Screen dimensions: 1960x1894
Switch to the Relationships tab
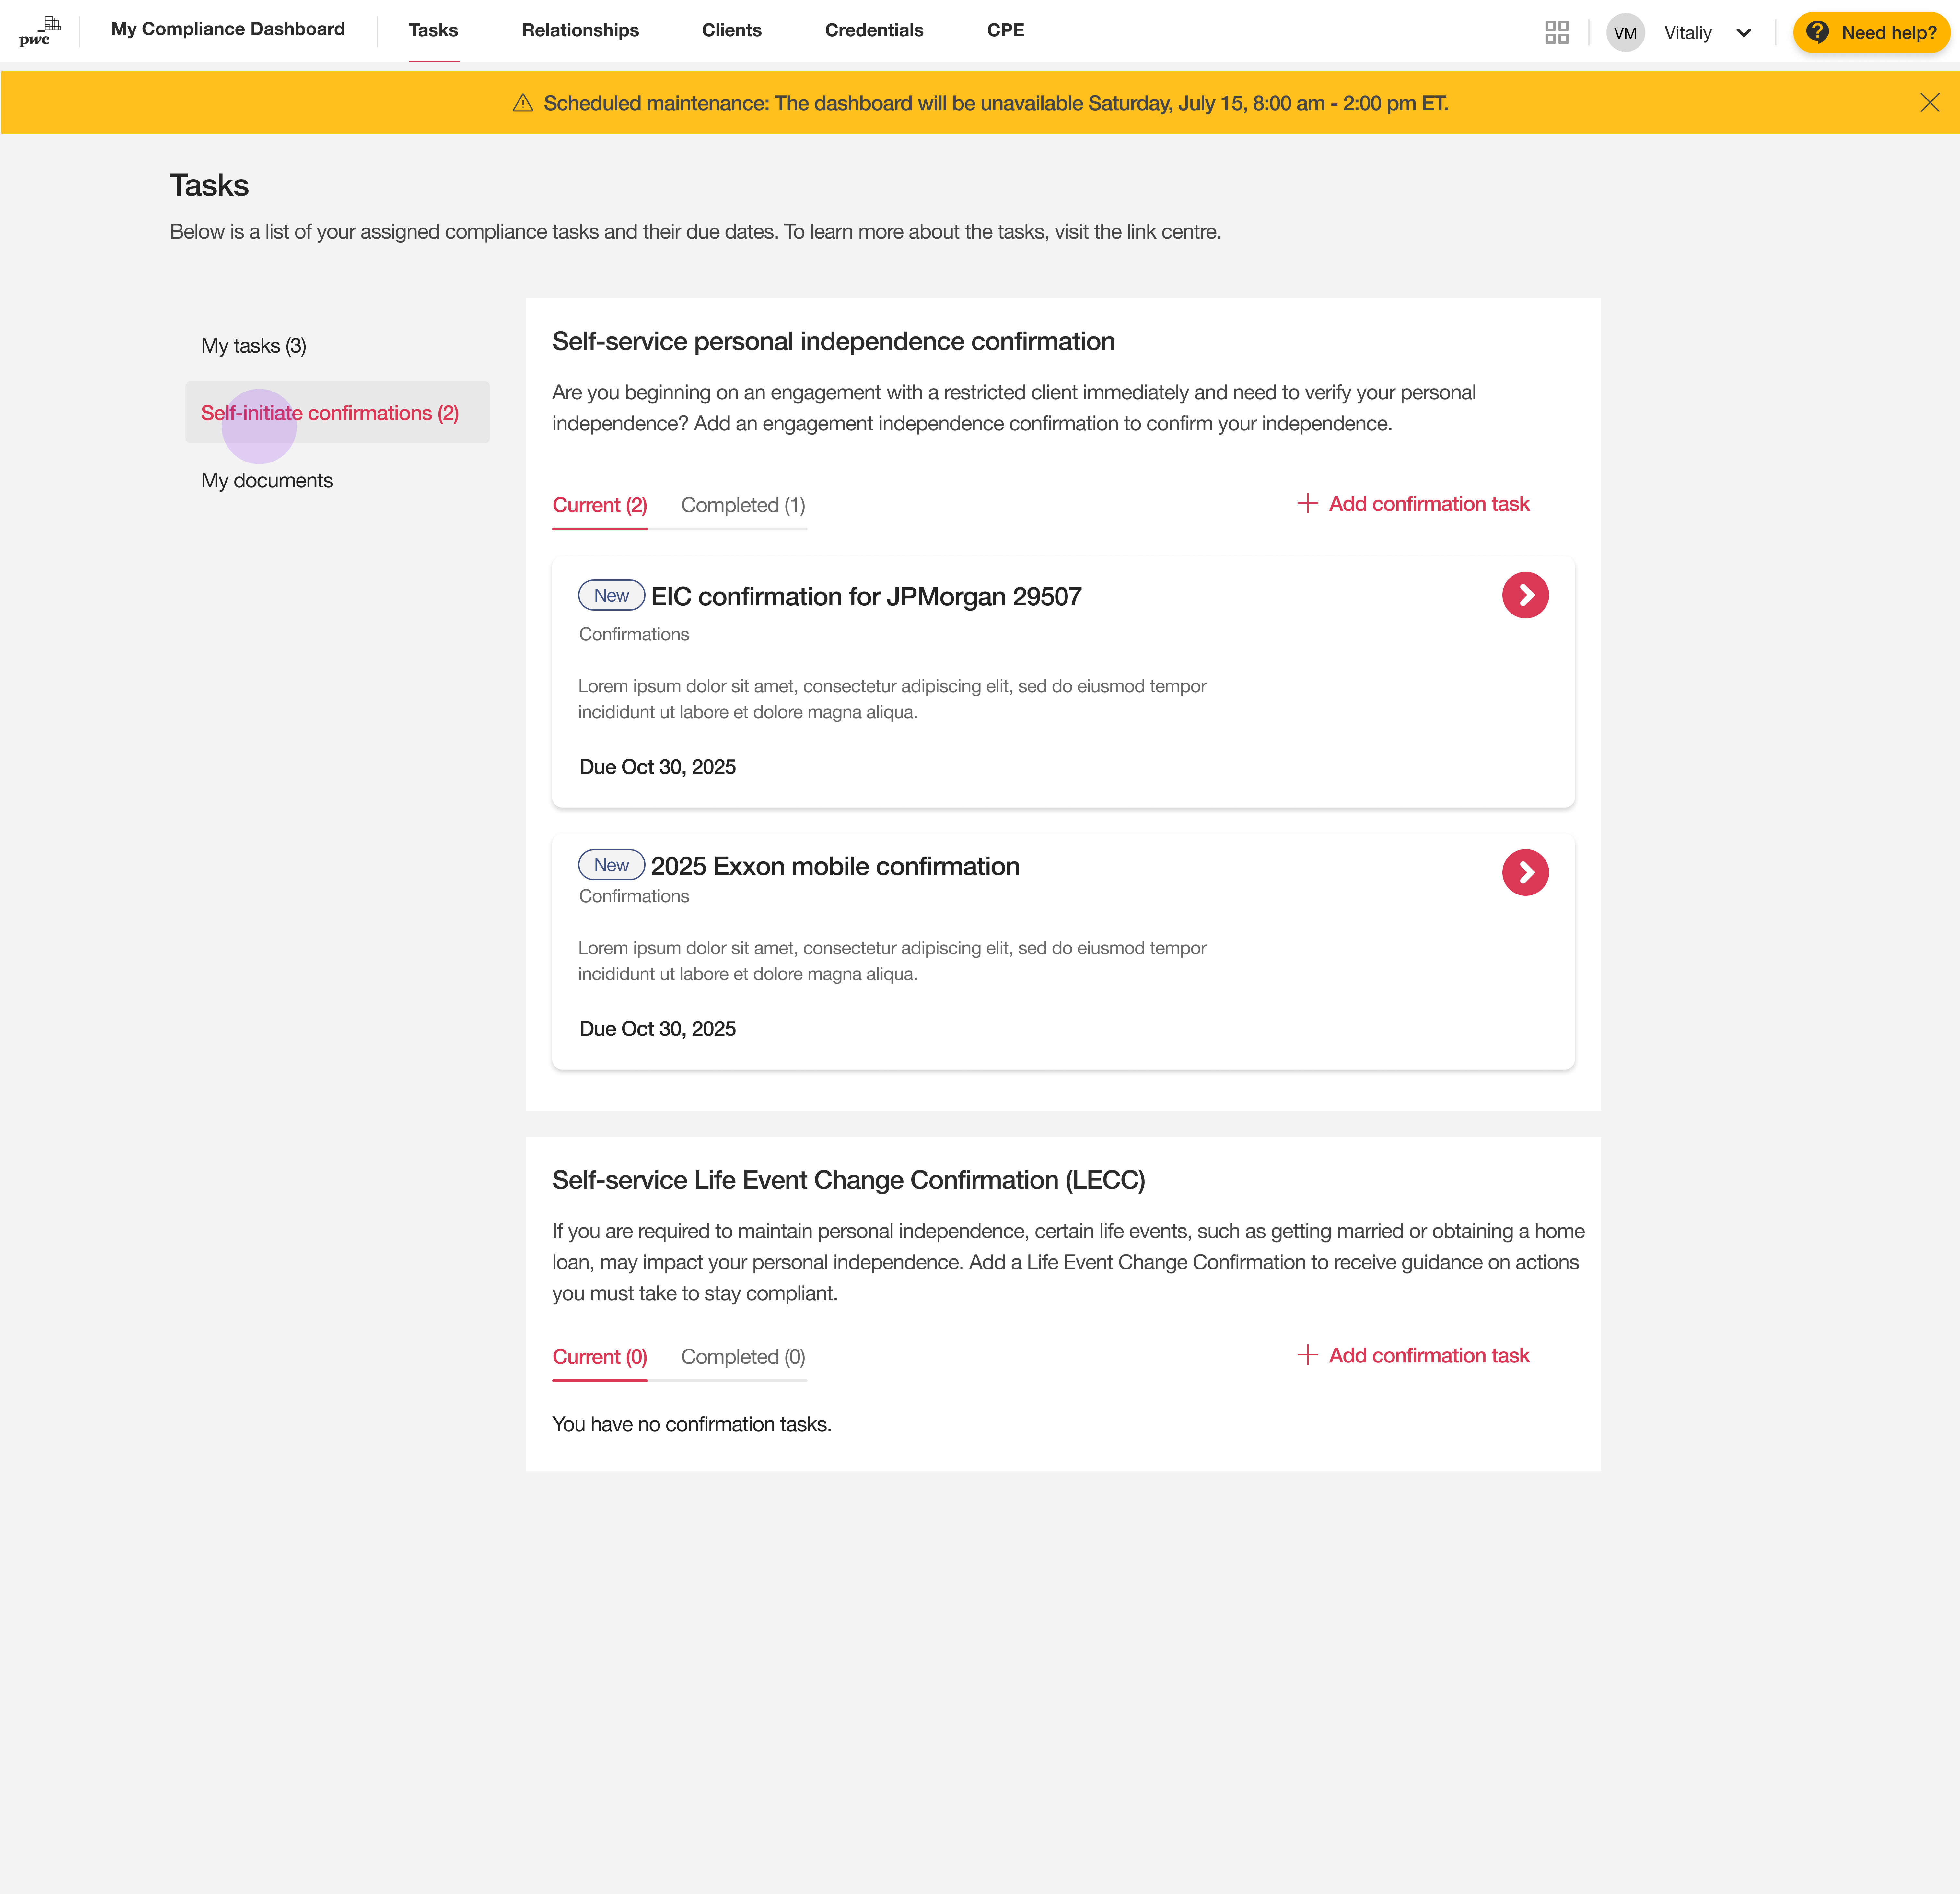[x=580, y=30]
